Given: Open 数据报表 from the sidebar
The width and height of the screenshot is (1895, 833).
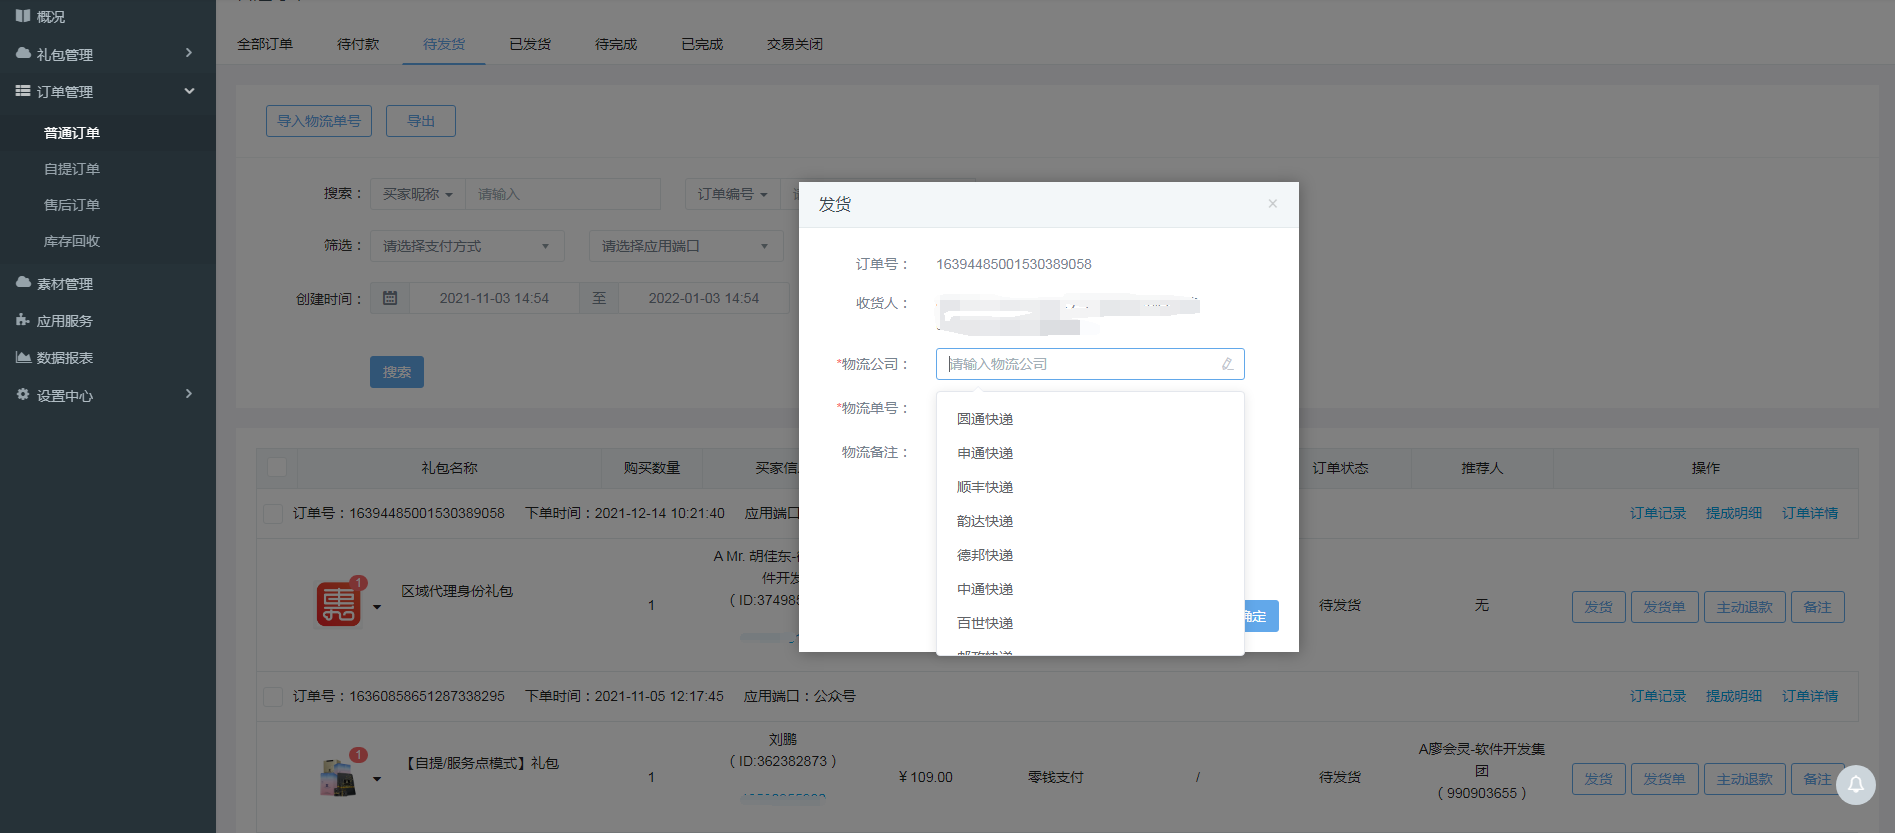Looking at the screenshot, I should point(64,358).
